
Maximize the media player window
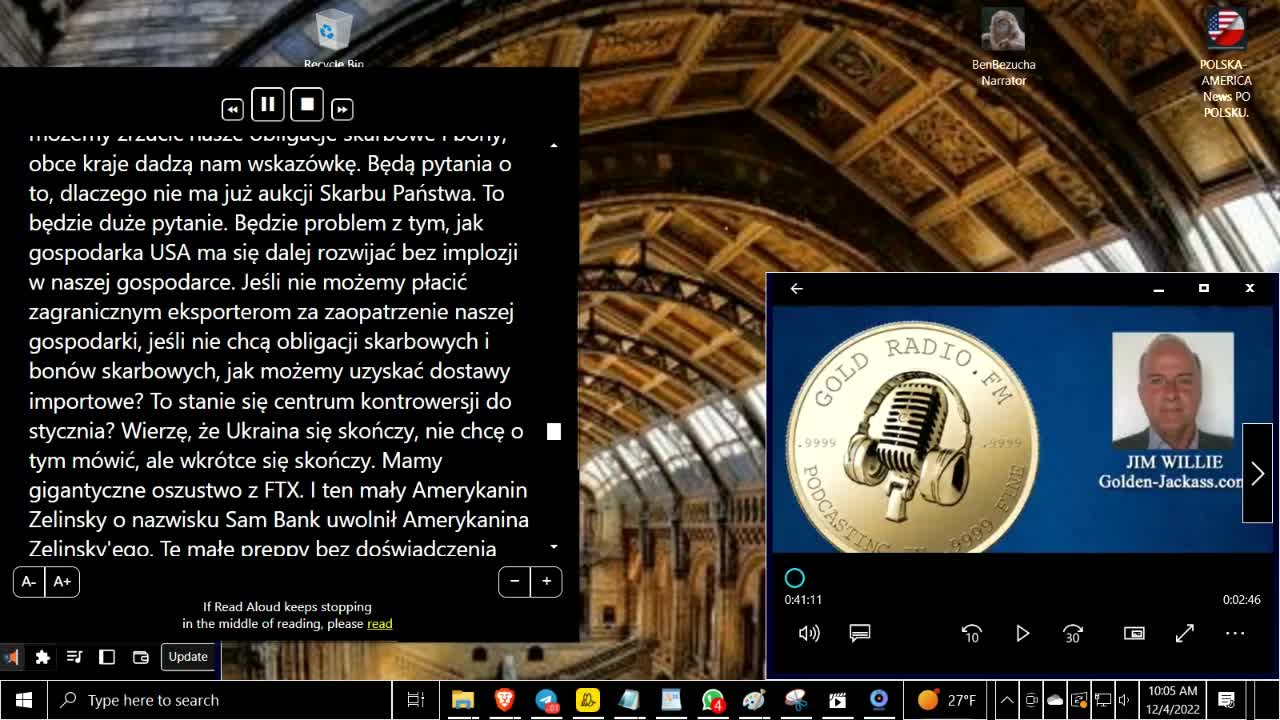coord(1204,288)
